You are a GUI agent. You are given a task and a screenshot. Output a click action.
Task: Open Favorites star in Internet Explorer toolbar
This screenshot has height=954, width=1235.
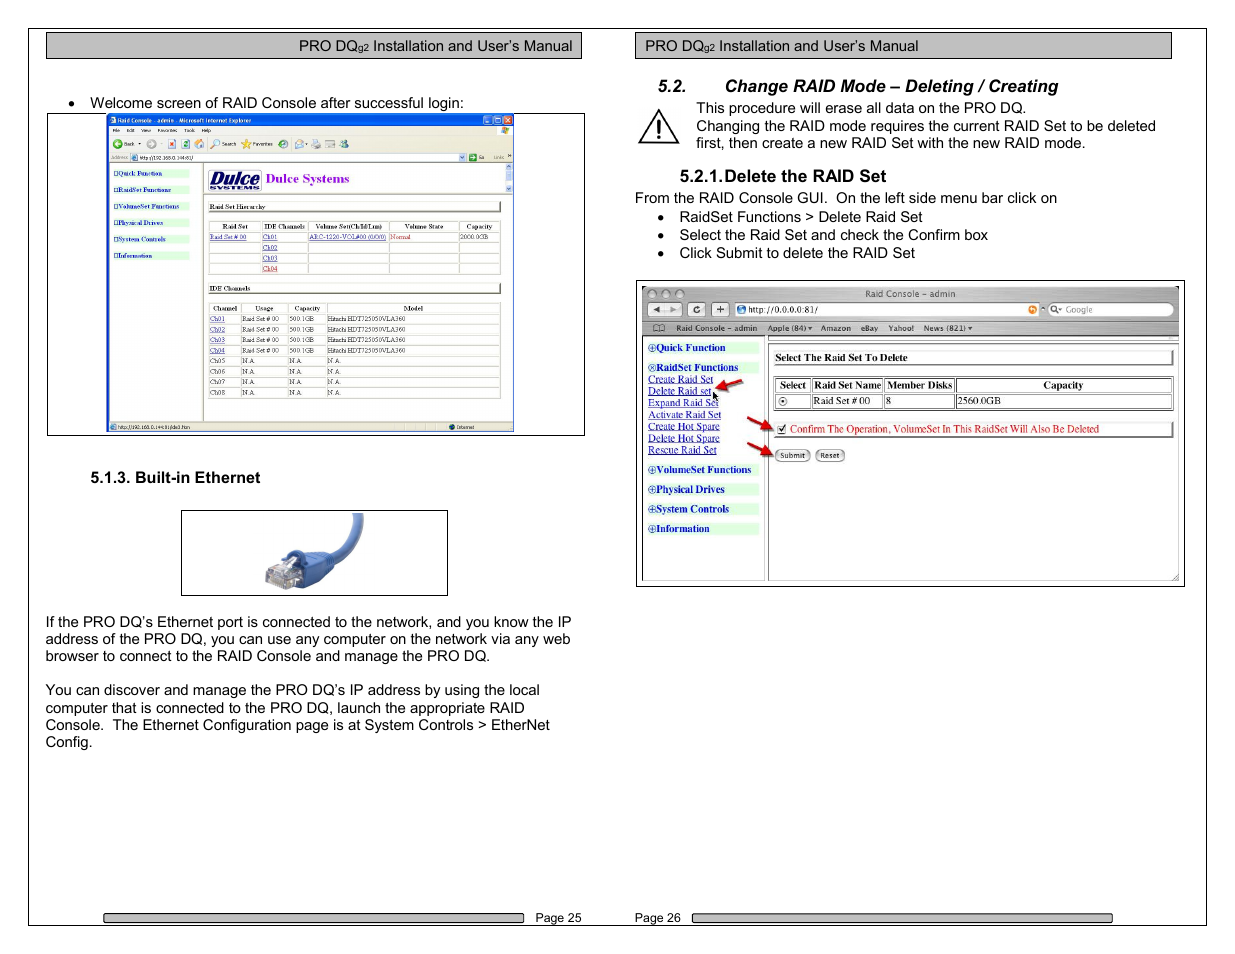(246, 144)
